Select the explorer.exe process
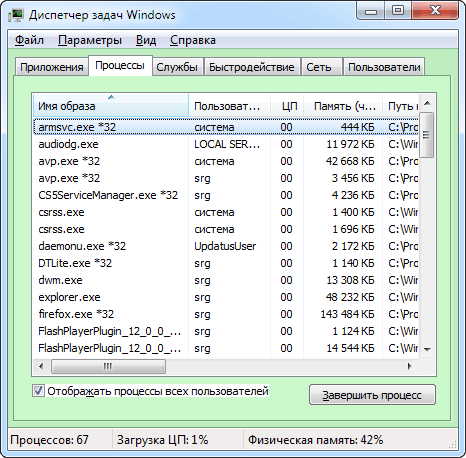 (x=226, y=297)
